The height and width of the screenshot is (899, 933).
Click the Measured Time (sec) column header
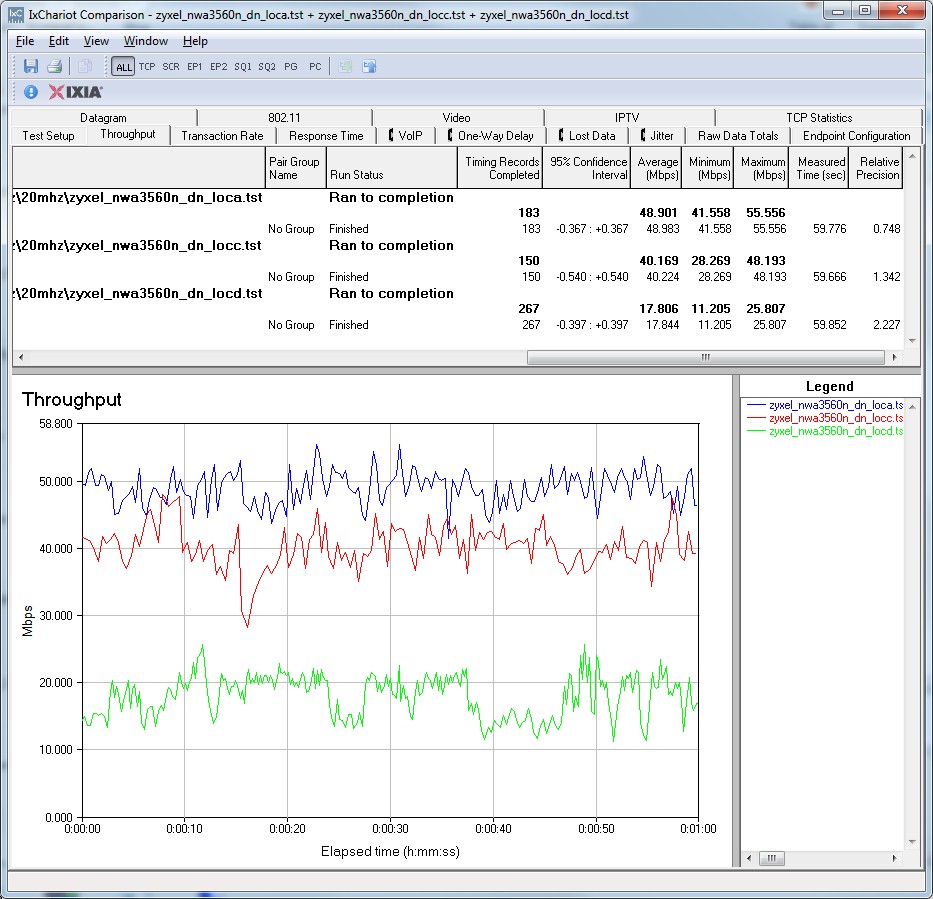coord(818,168)
